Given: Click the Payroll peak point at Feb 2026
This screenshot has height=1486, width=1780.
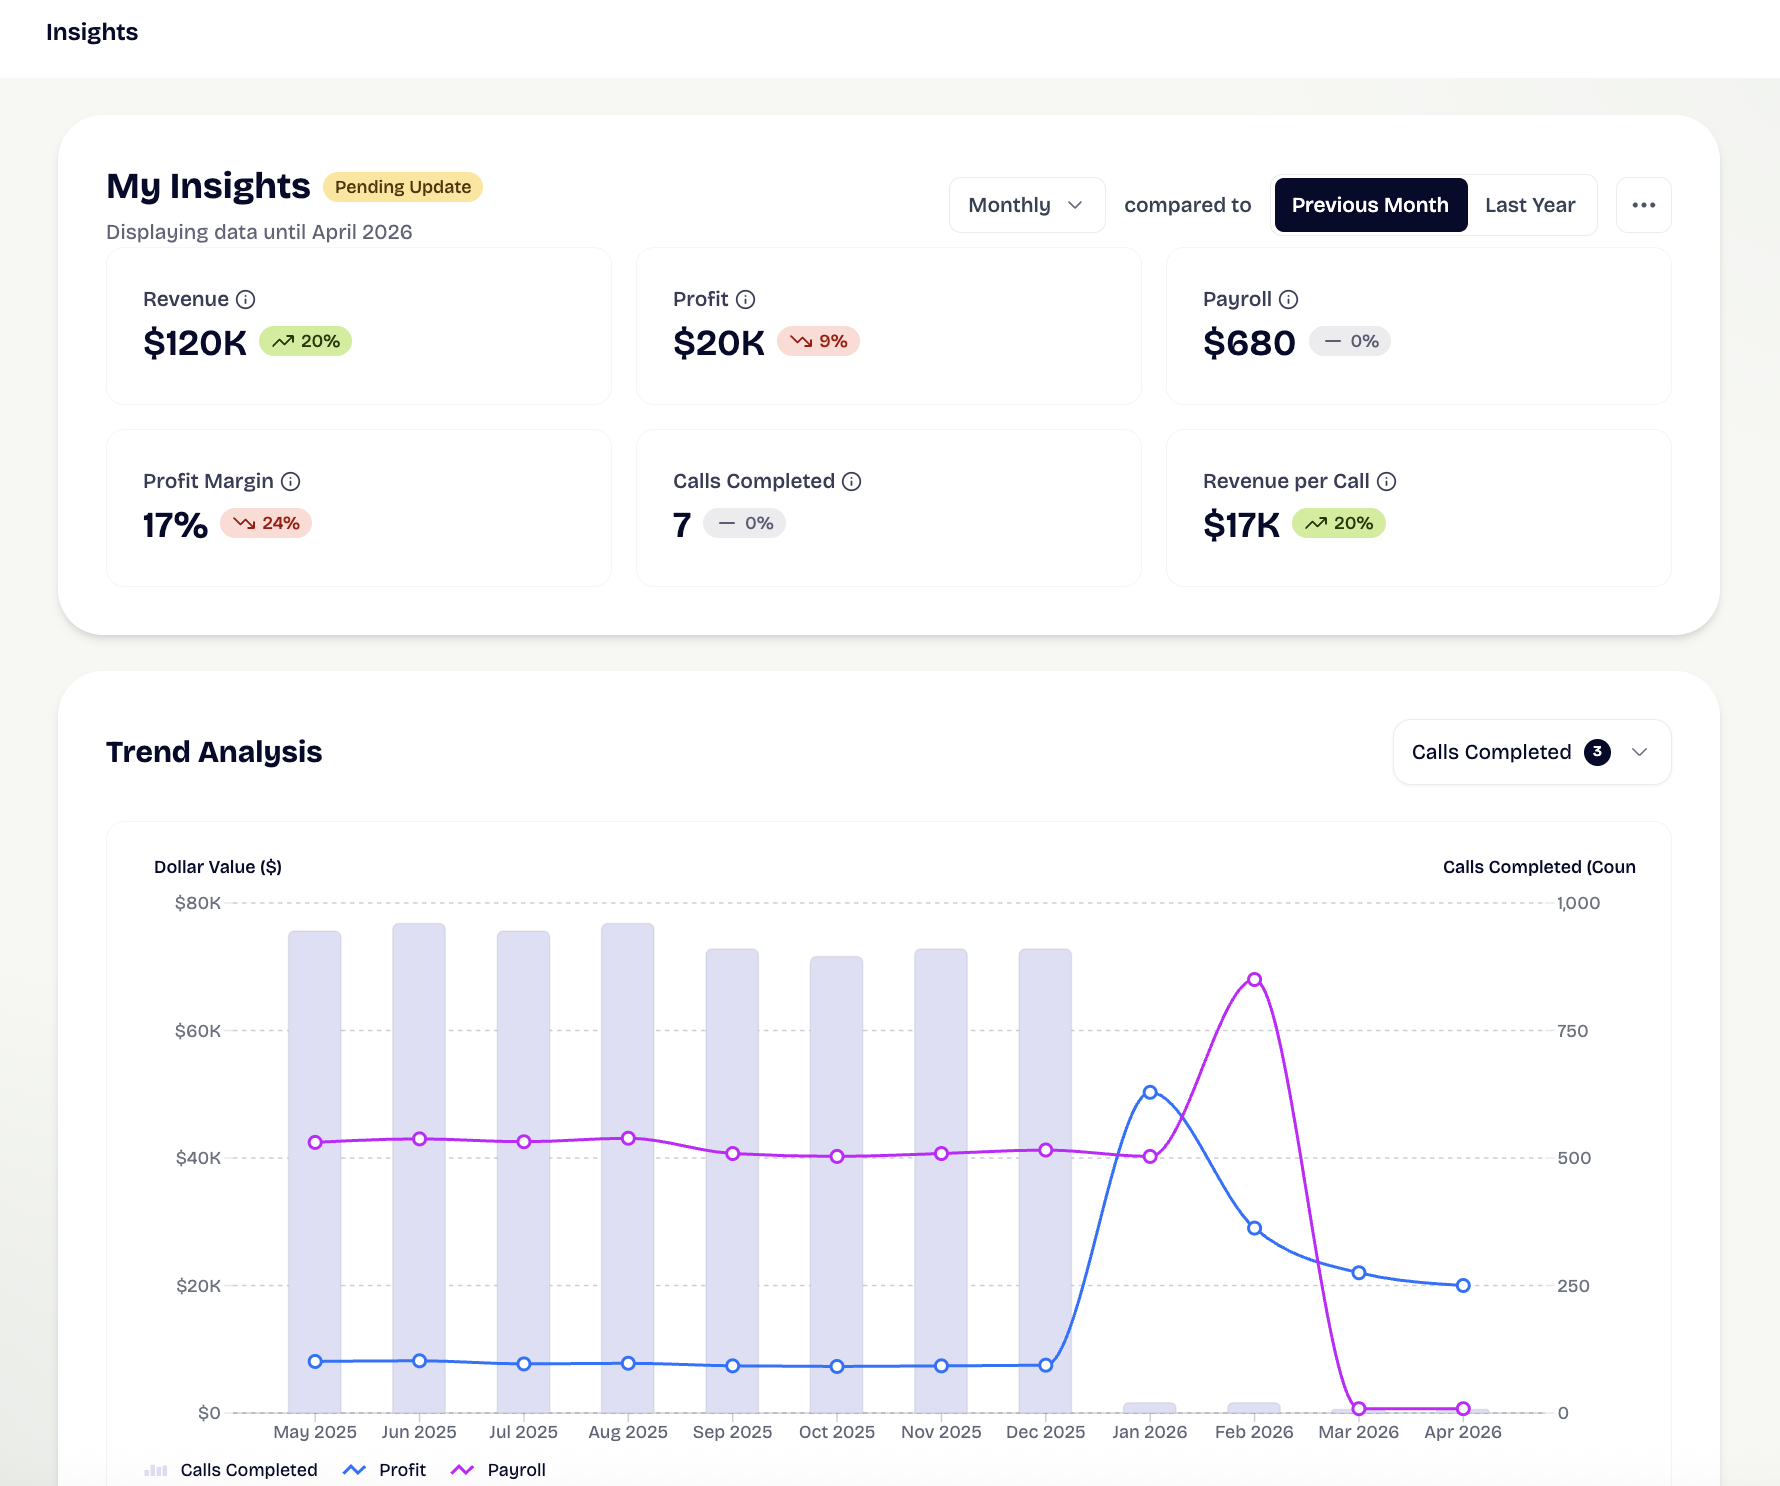Looking at the screenshot, I should 1254,979.
